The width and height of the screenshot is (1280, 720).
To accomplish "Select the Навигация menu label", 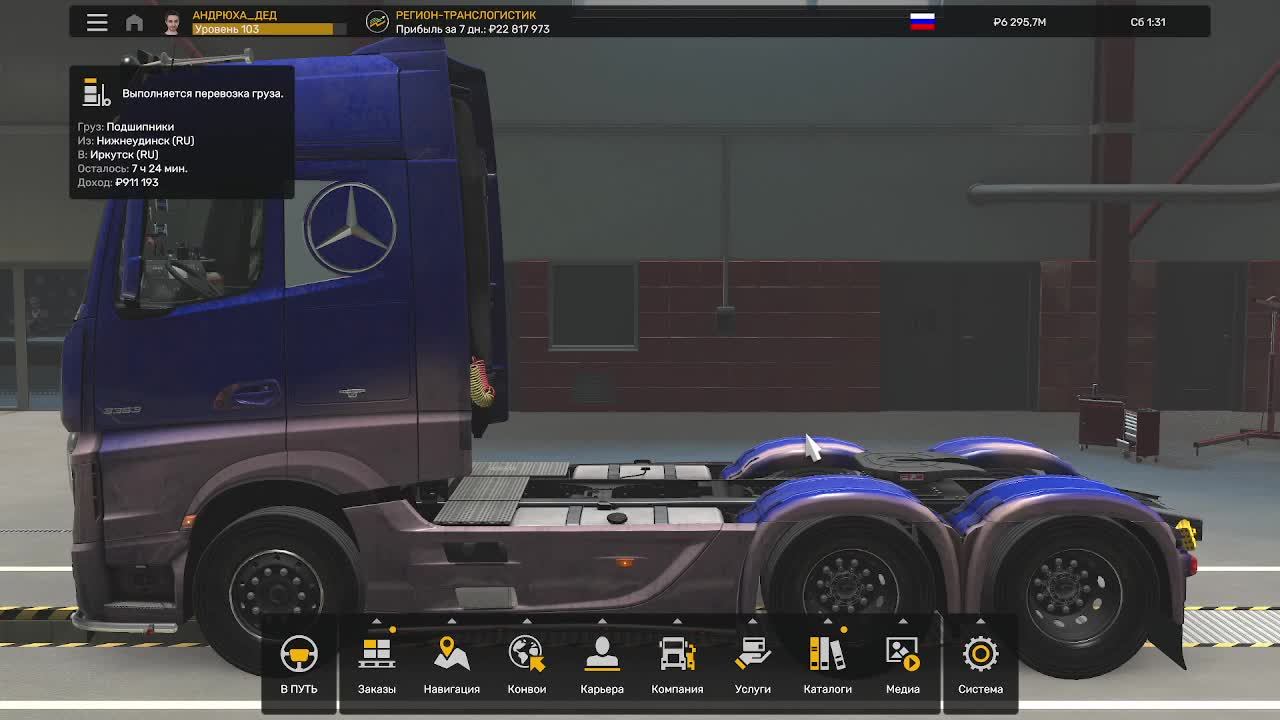I will [452, 689].
